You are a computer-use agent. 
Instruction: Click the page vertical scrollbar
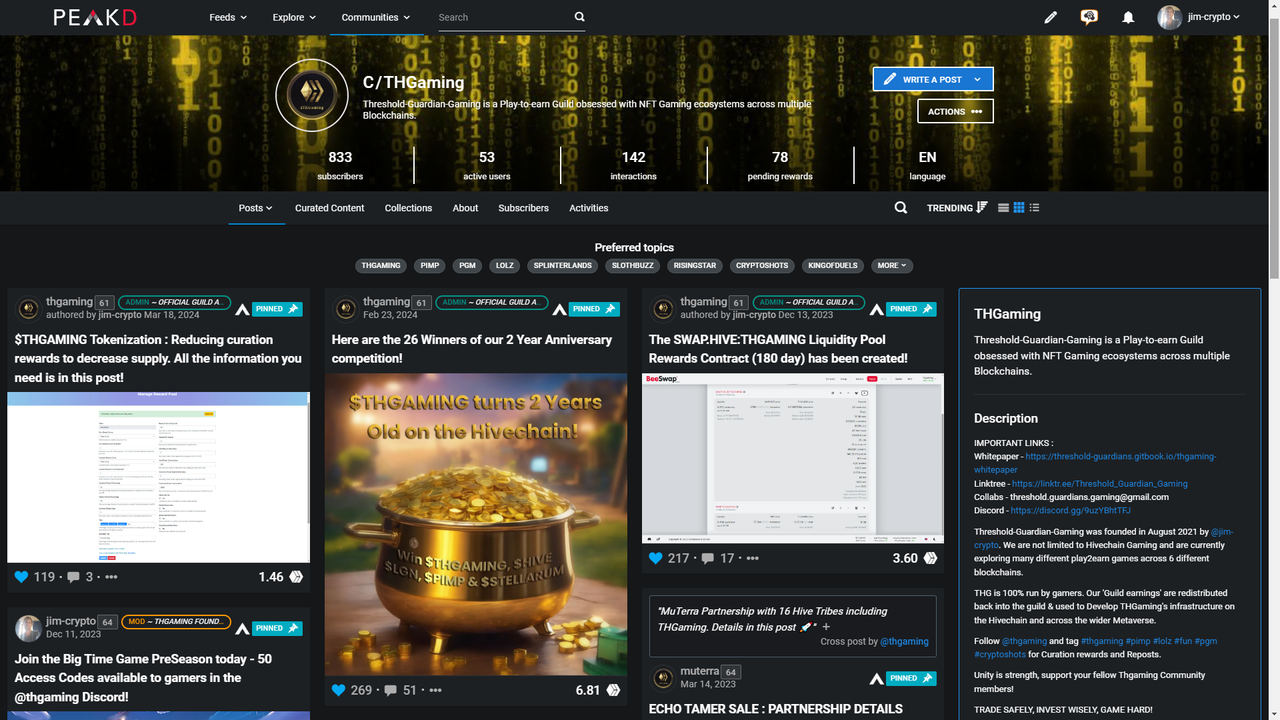tap(1273, 150)
